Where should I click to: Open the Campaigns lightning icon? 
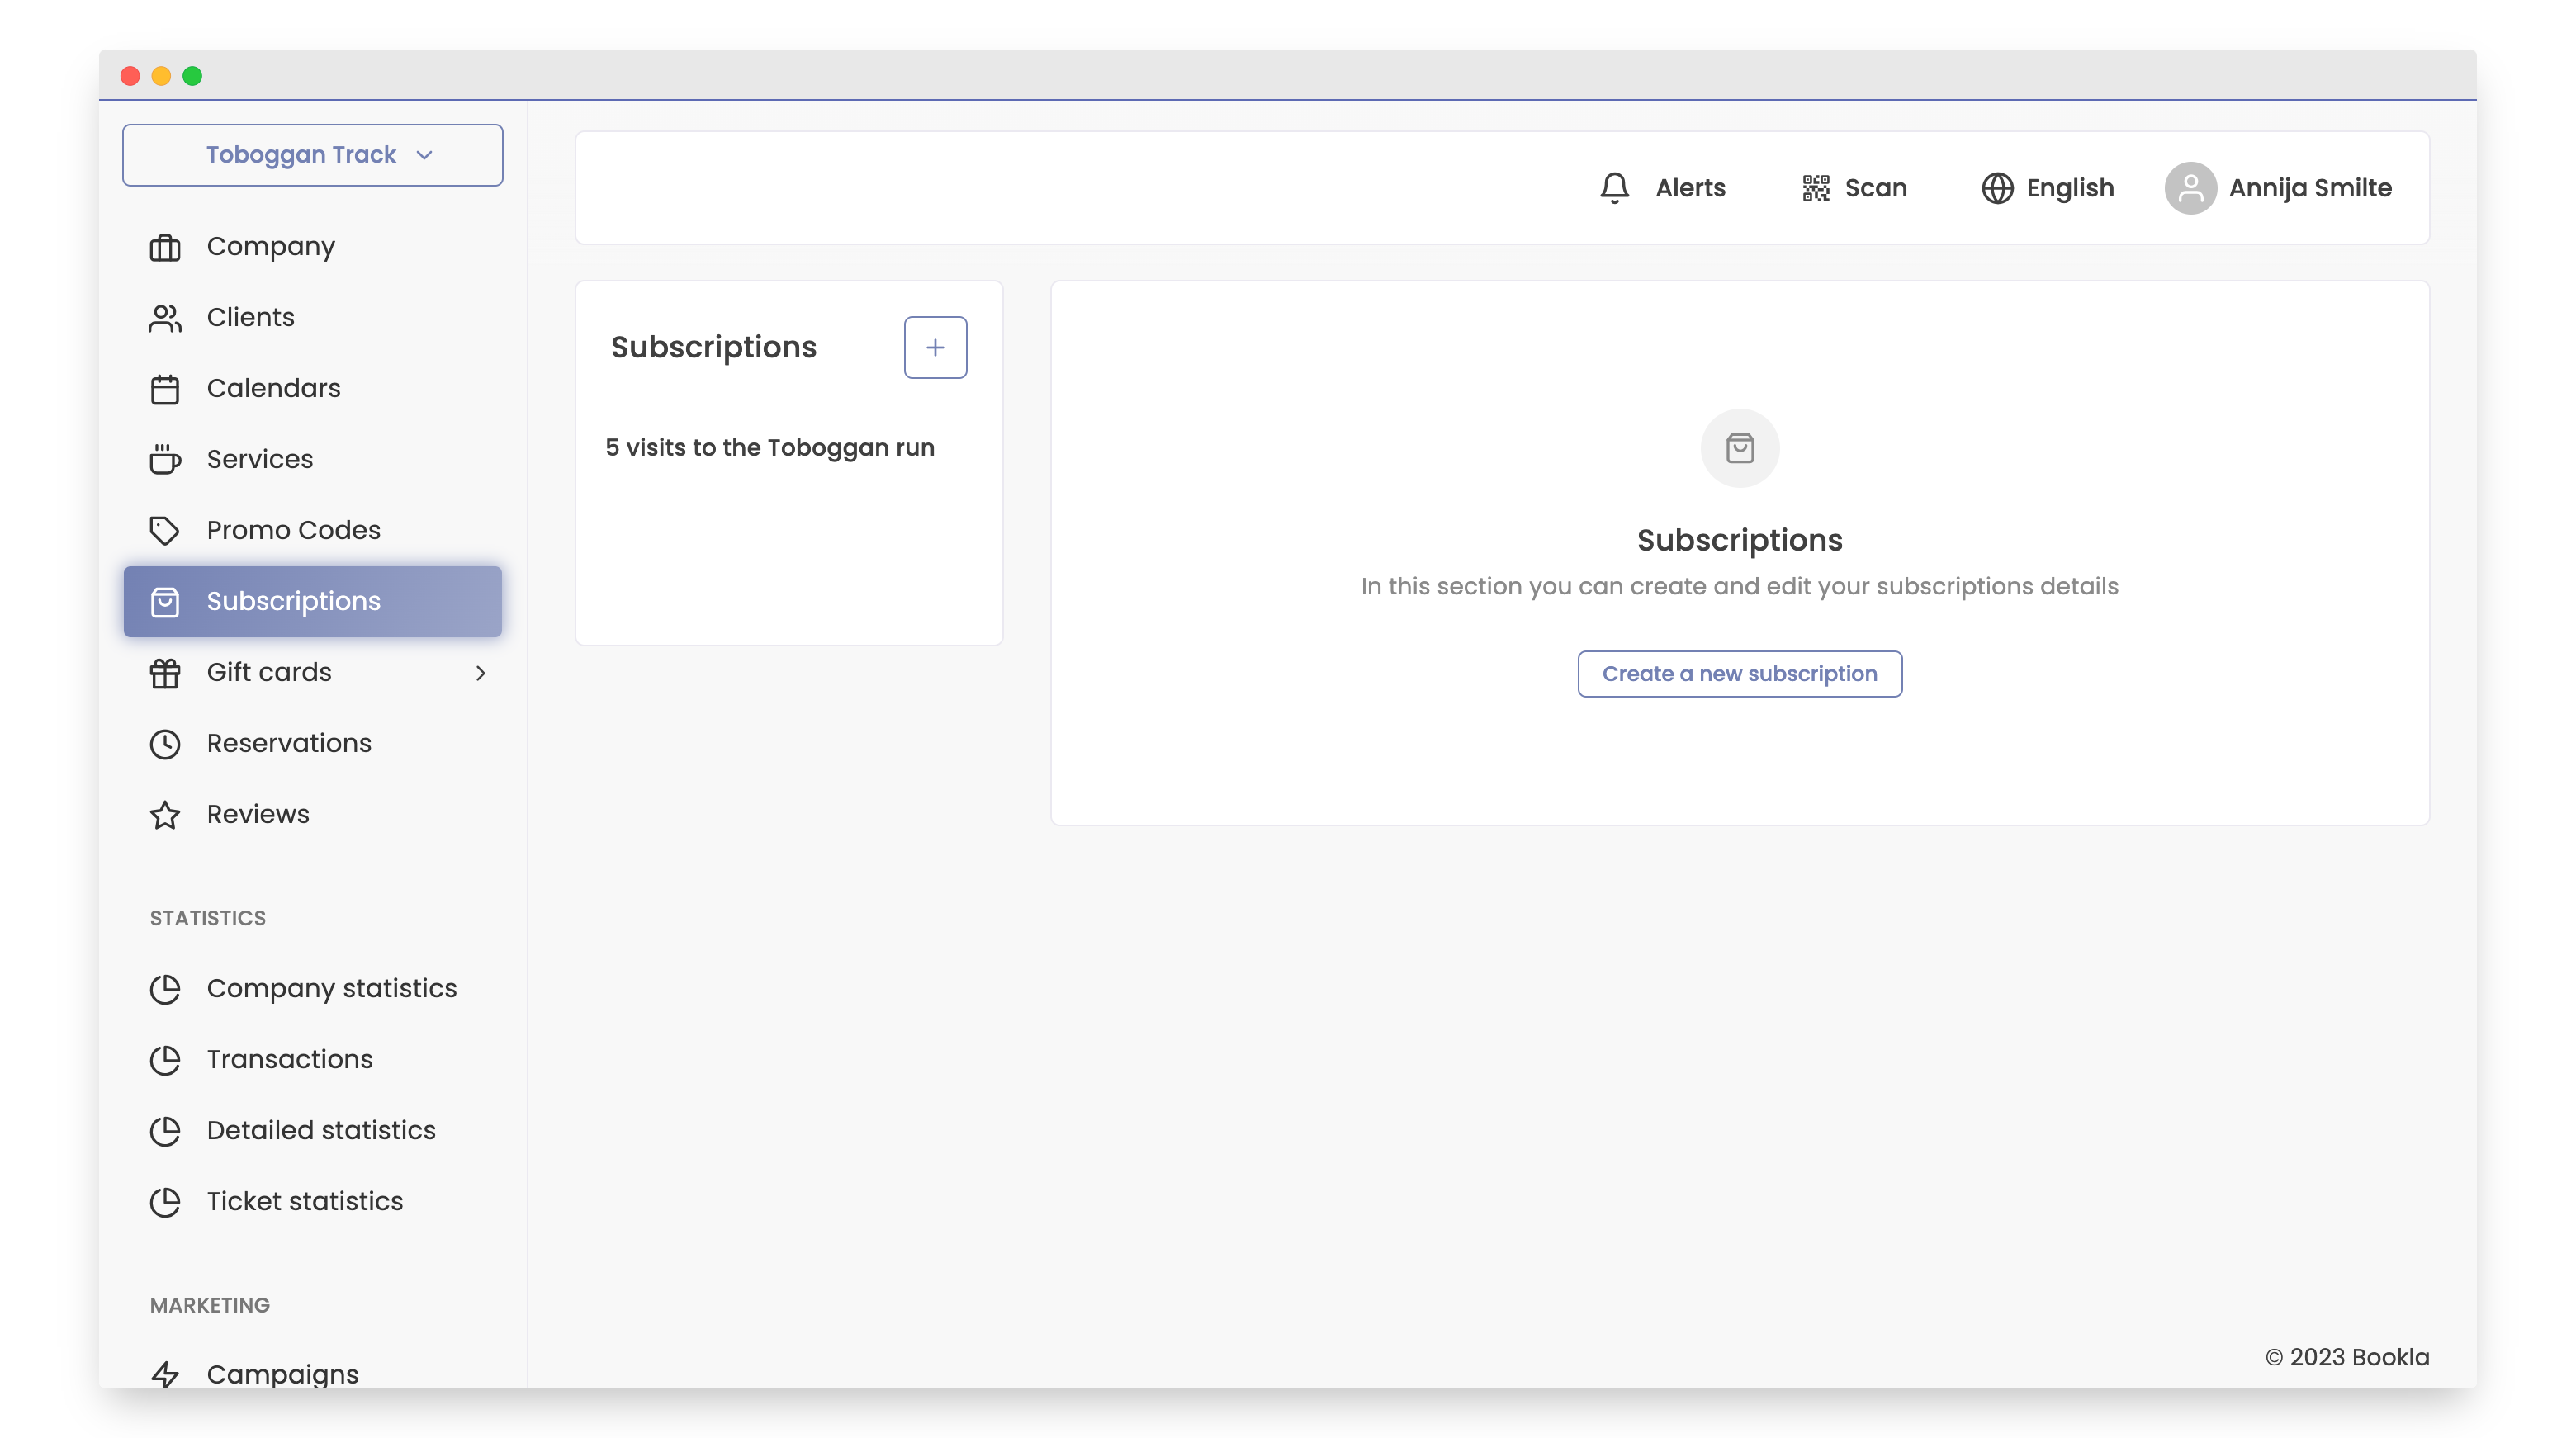[x=165, y=1374]
